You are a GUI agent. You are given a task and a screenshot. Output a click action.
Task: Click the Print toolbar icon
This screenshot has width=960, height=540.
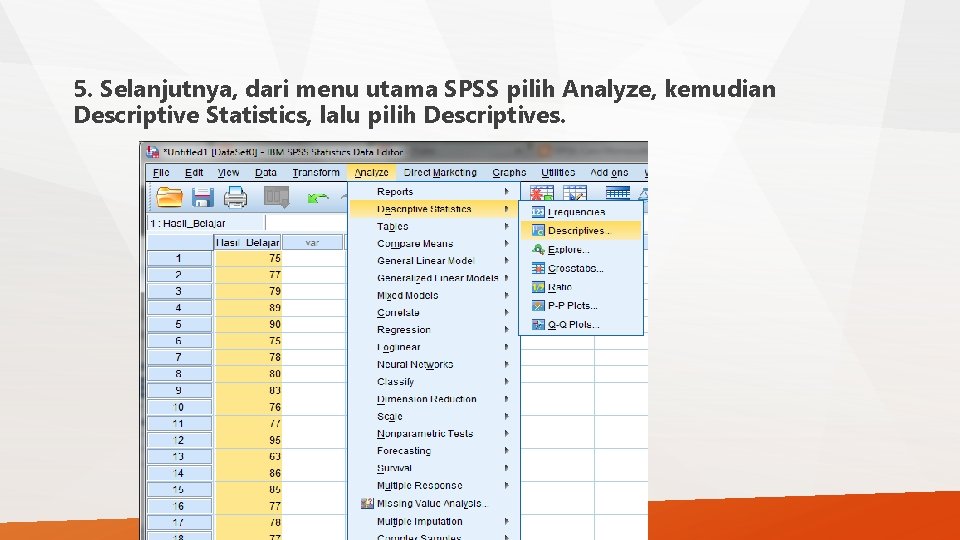236,197
